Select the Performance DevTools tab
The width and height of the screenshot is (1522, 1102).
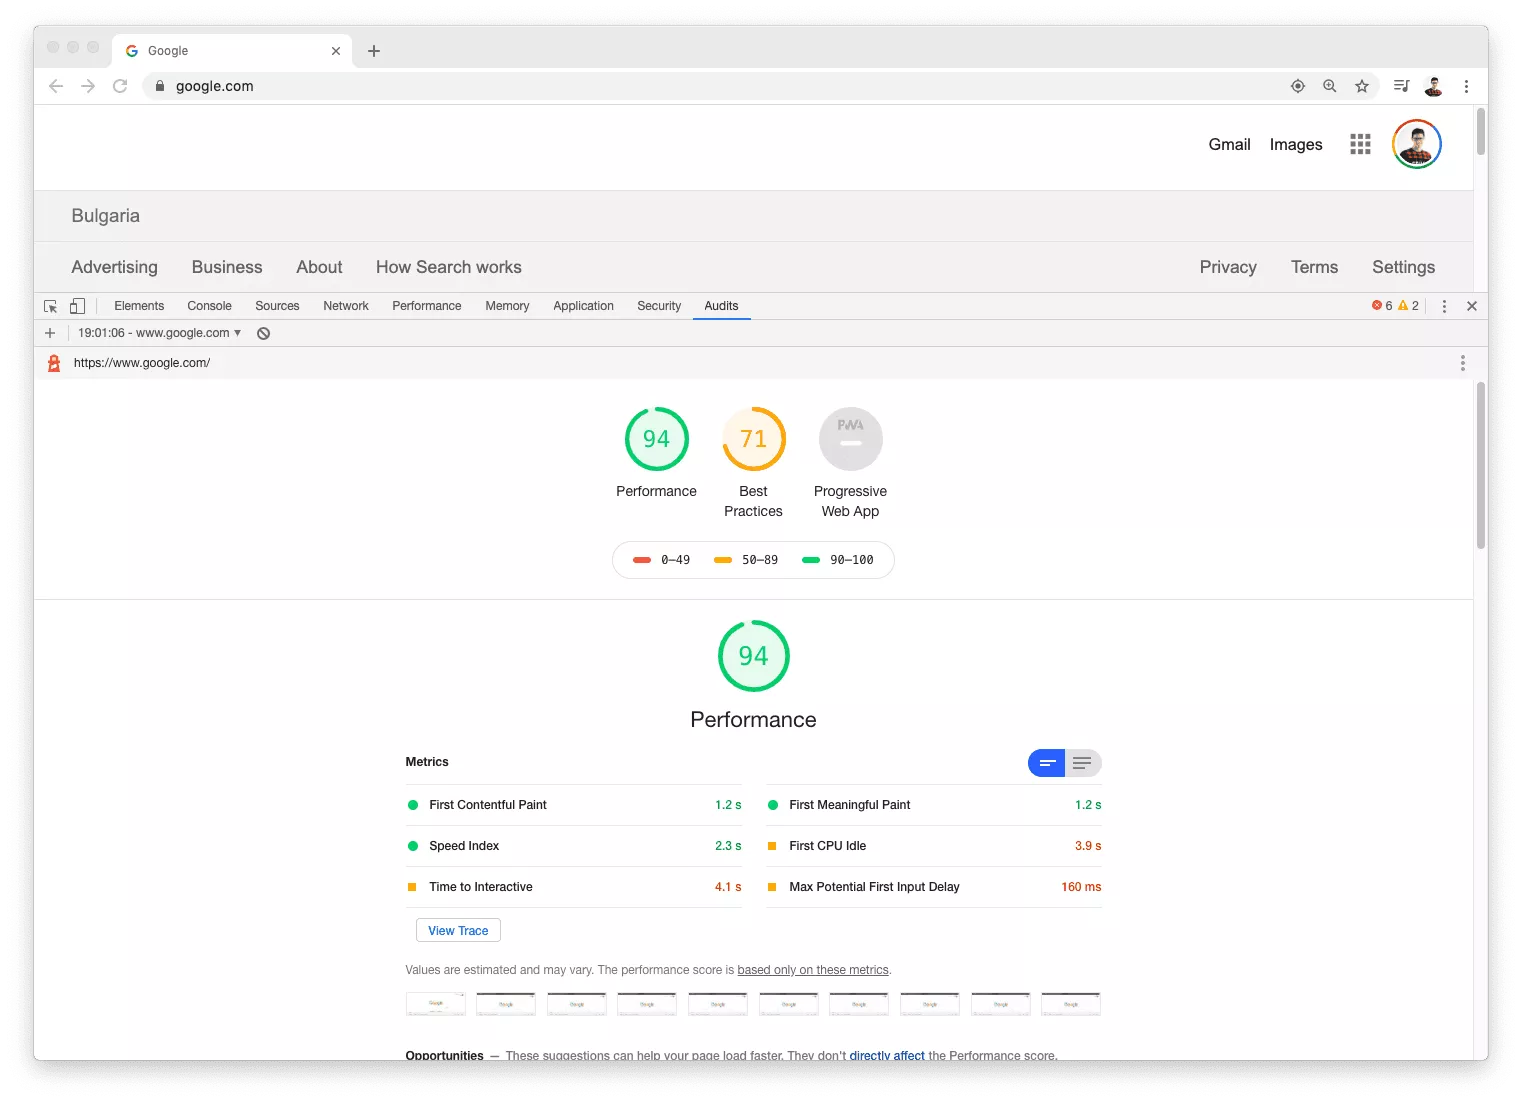pos(427,306)
